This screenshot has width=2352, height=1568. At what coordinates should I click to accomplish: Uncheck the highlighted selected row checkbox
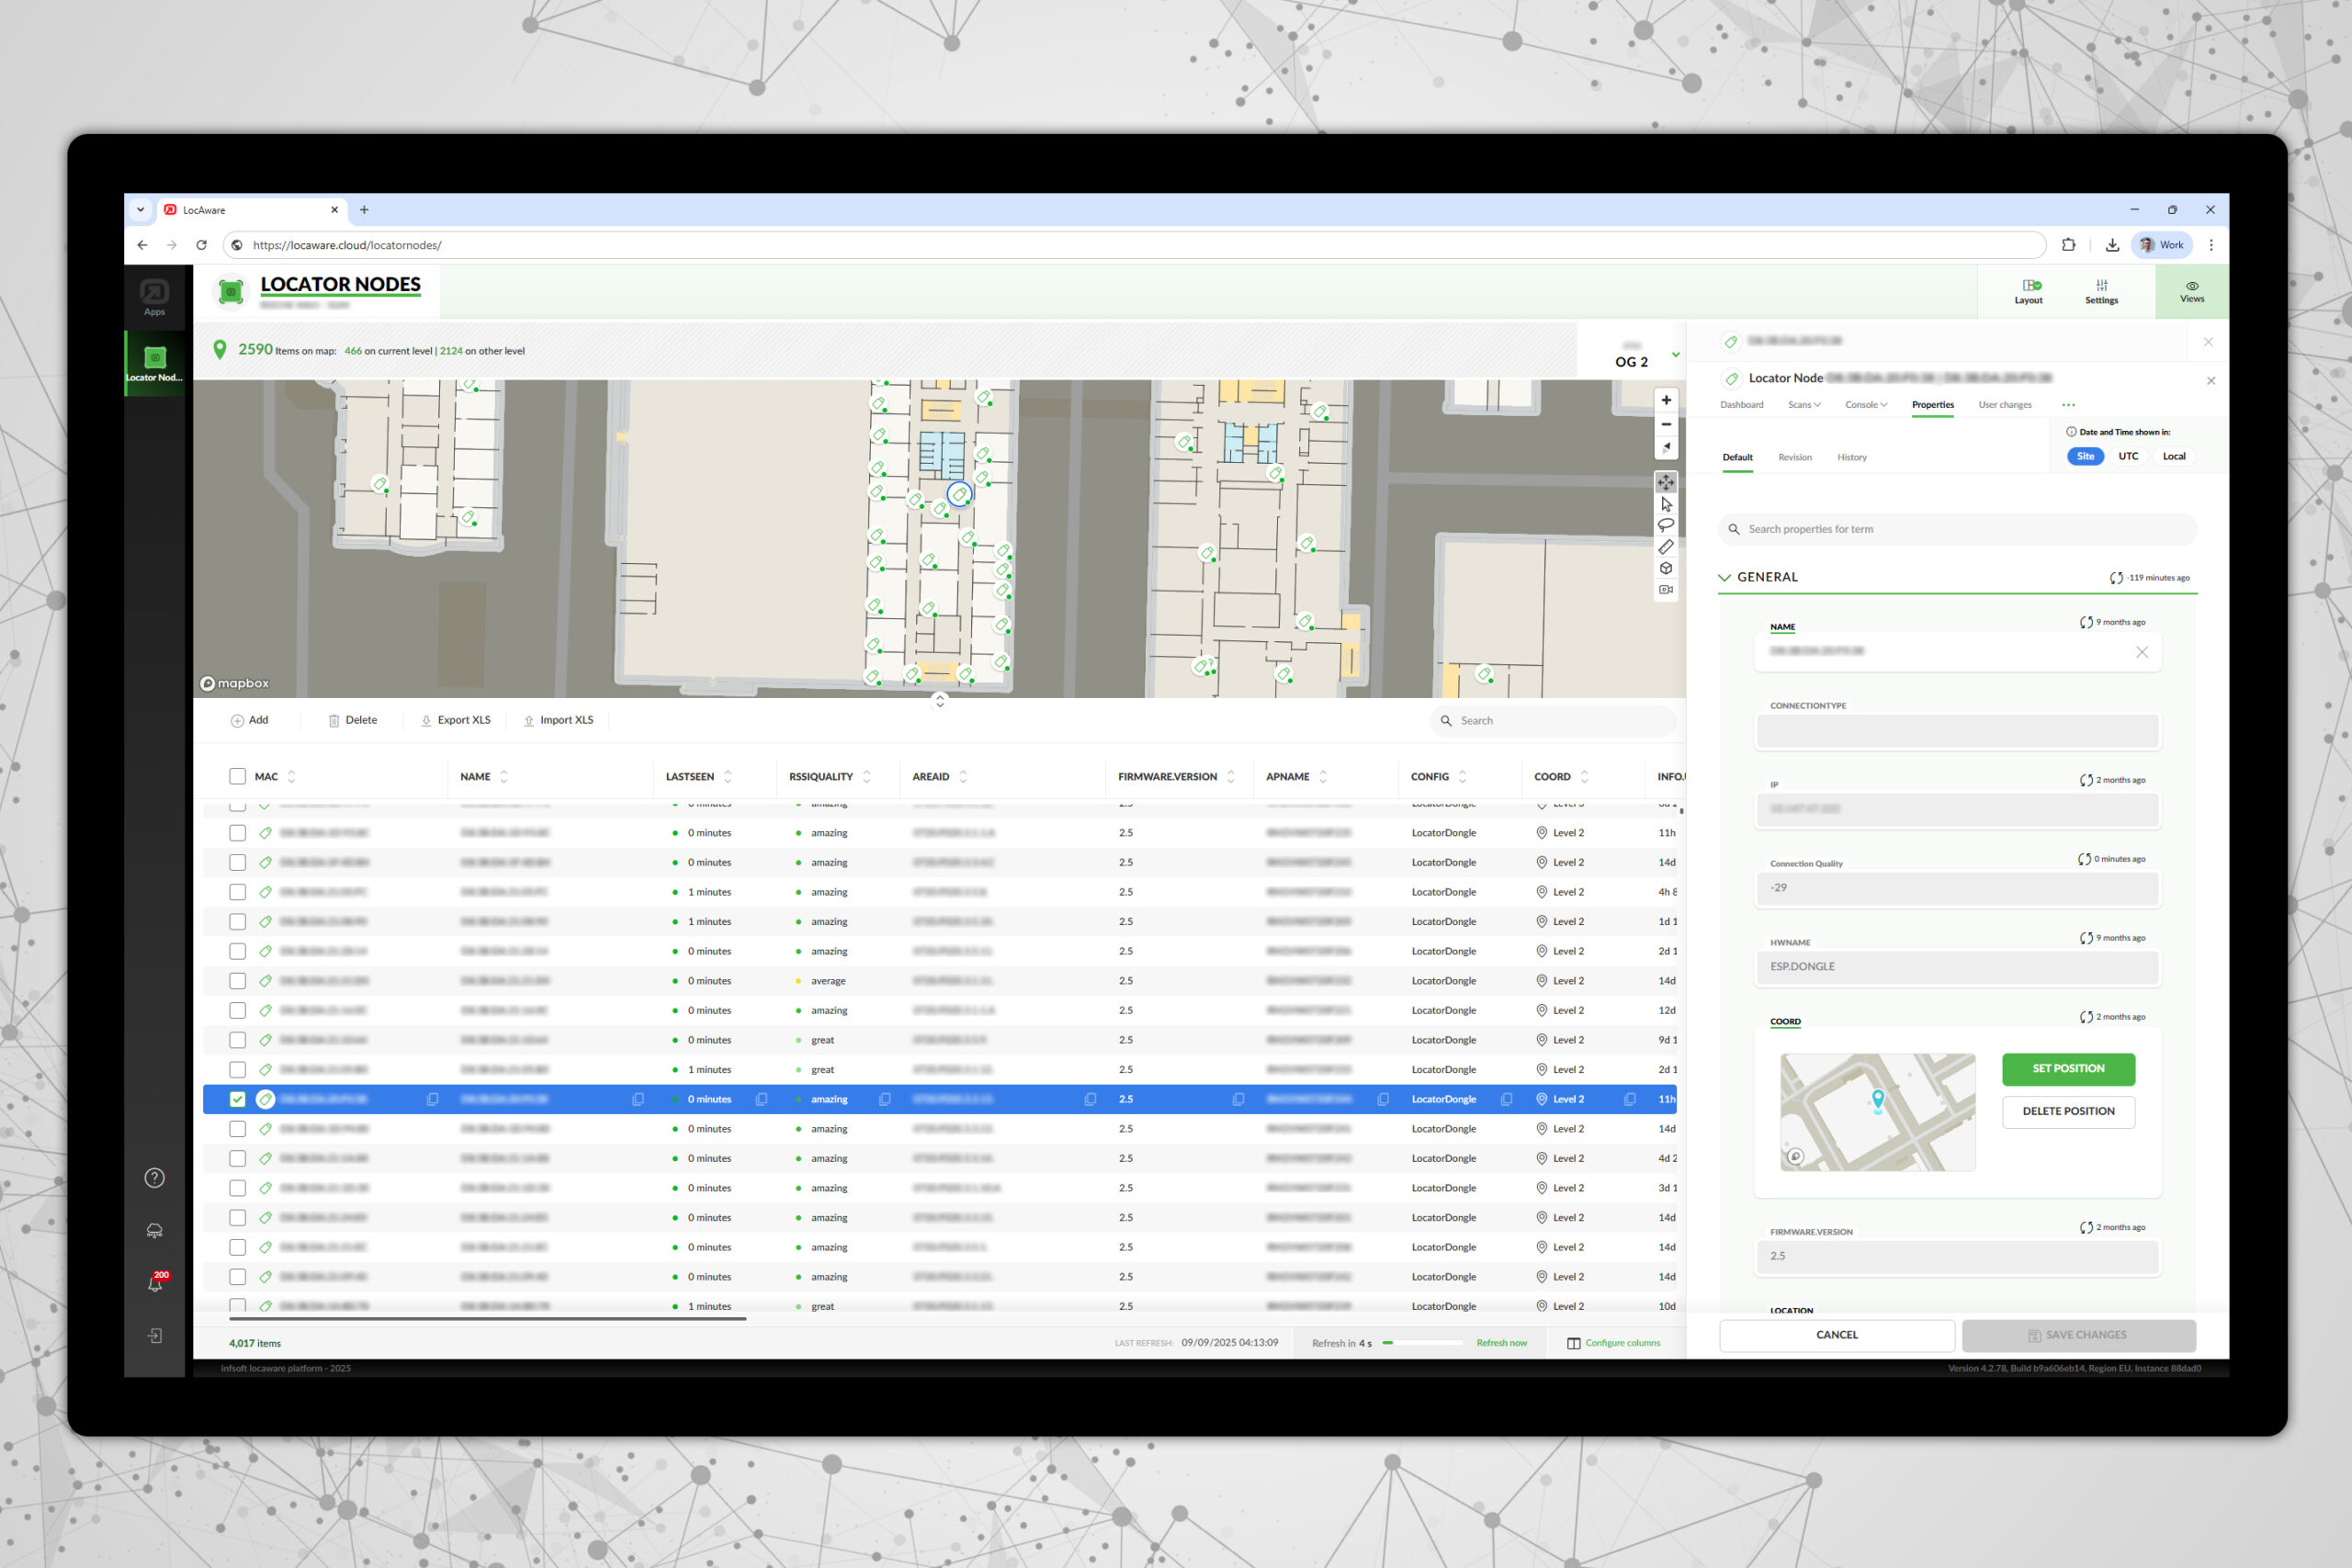(237, 1099)
